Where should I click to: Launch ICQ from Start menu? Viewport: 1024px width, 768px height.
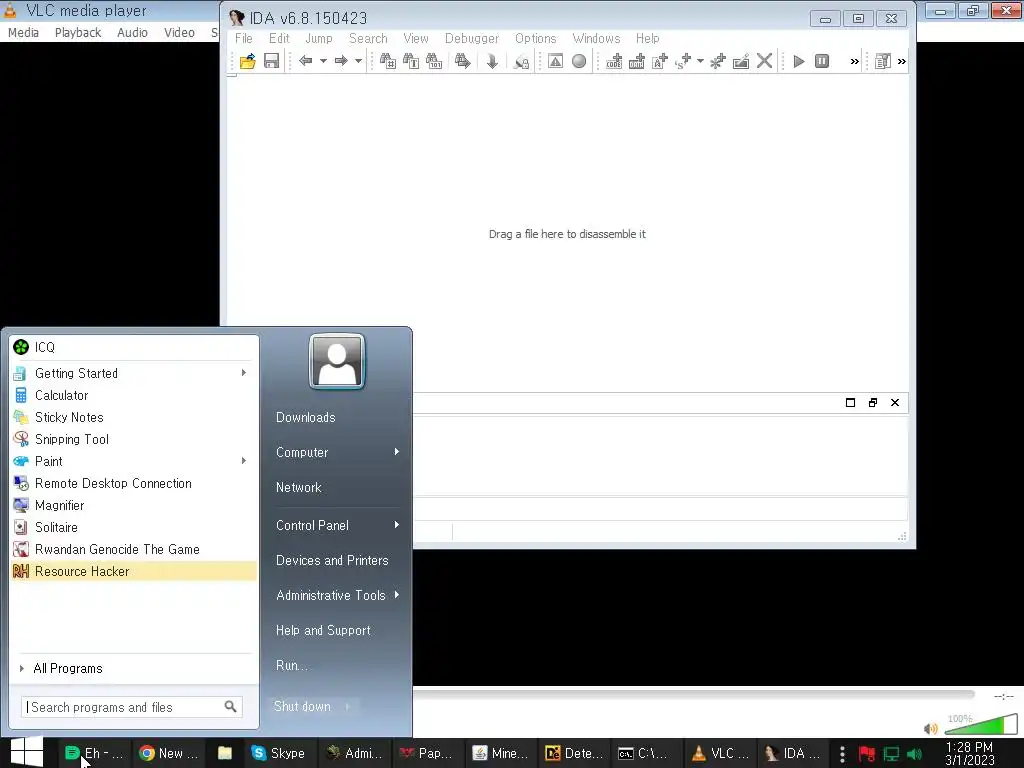pyautogui.click(x=134, y=347)
